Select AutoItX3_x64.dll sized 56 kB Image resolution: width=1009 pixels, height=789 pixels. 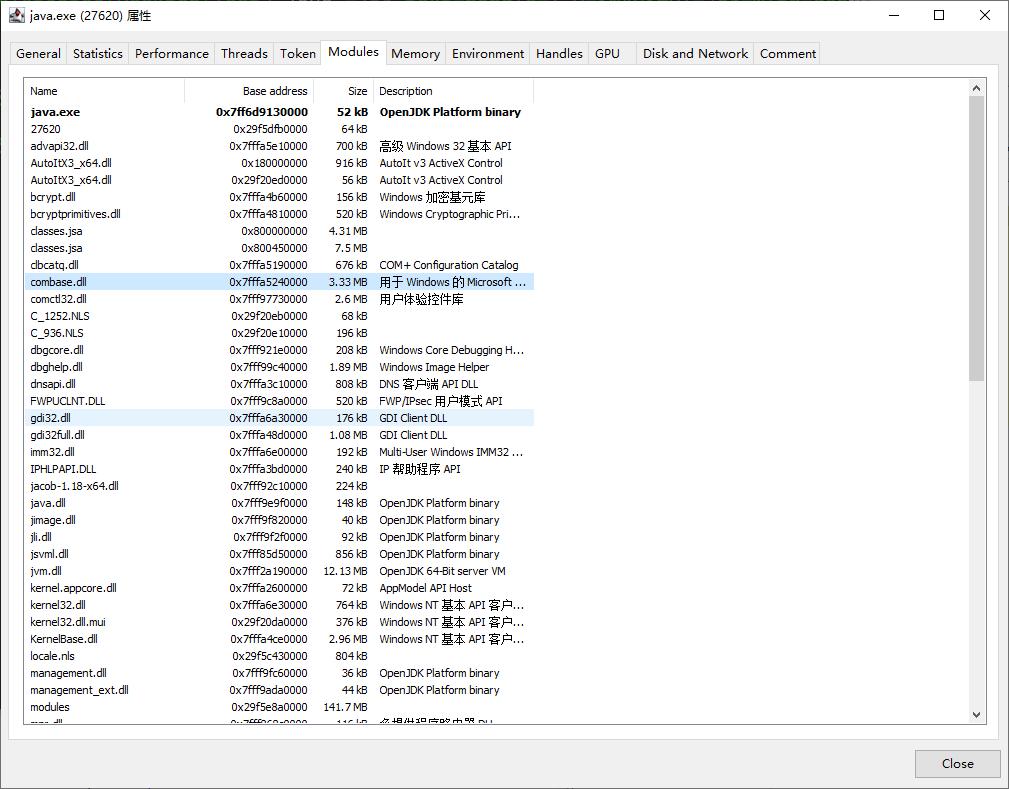[x=279, y=180]
